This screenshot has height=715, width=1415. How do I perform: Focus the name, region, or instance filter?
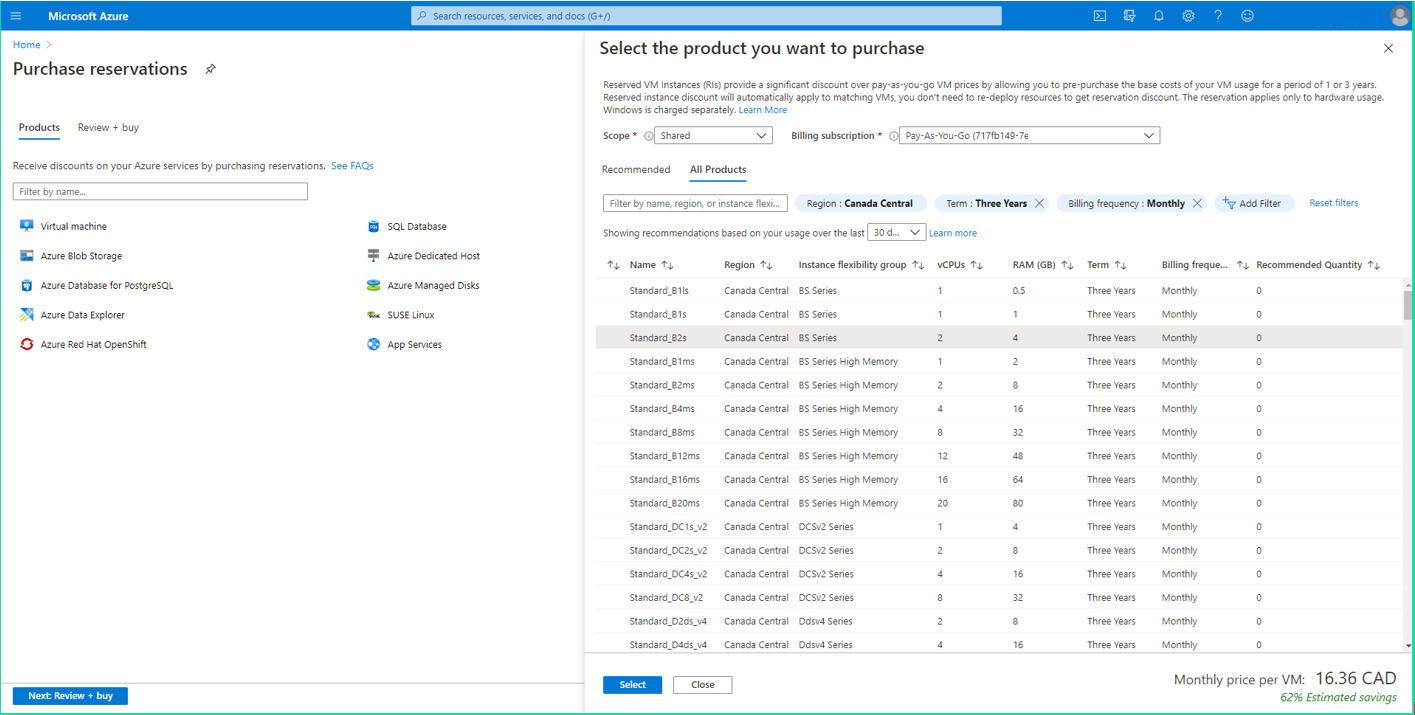695,203
